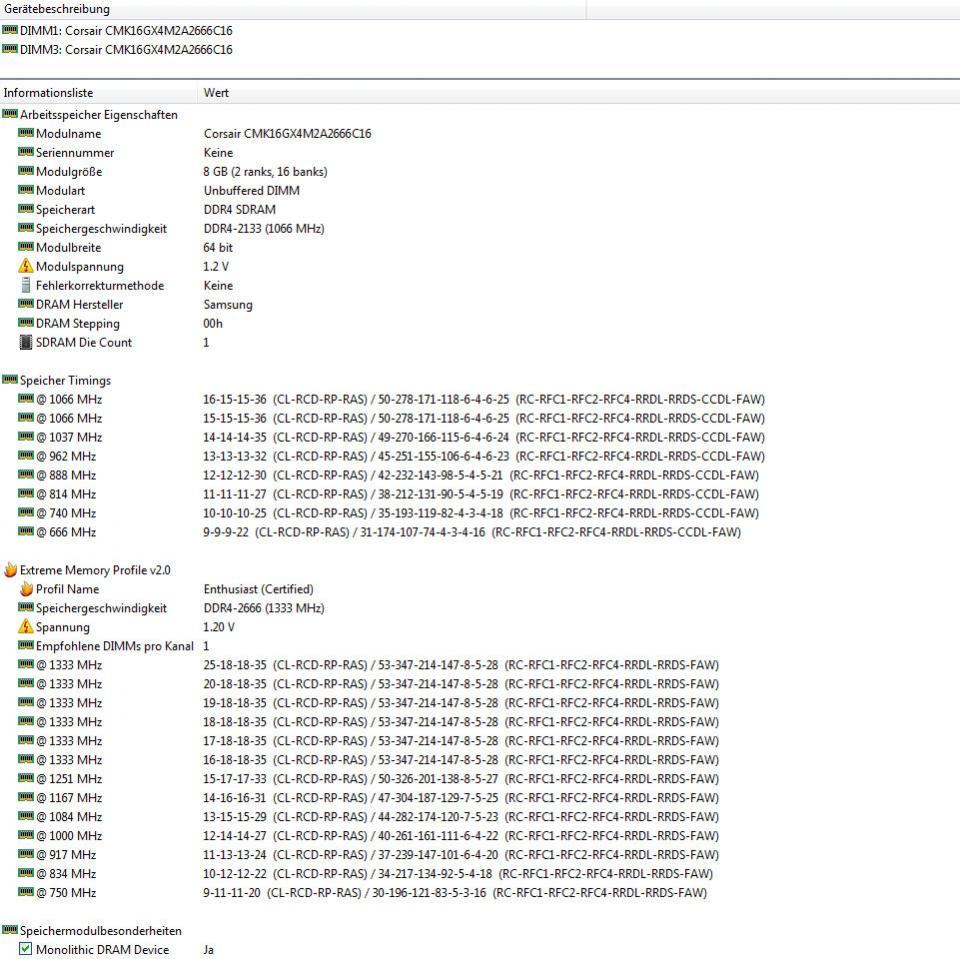Select the Extreme Memory Profile v2.0 group row
Viewport: 960px width, 959px height.
[x=95, y=570]
